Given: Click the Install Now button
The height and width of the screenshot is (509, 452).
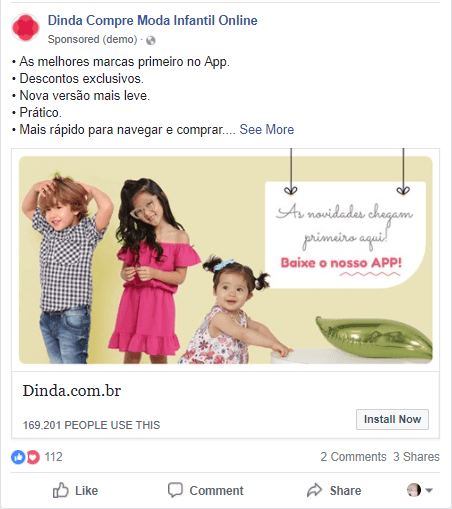Looking at the screenshot, I should (x=392, y=419).
